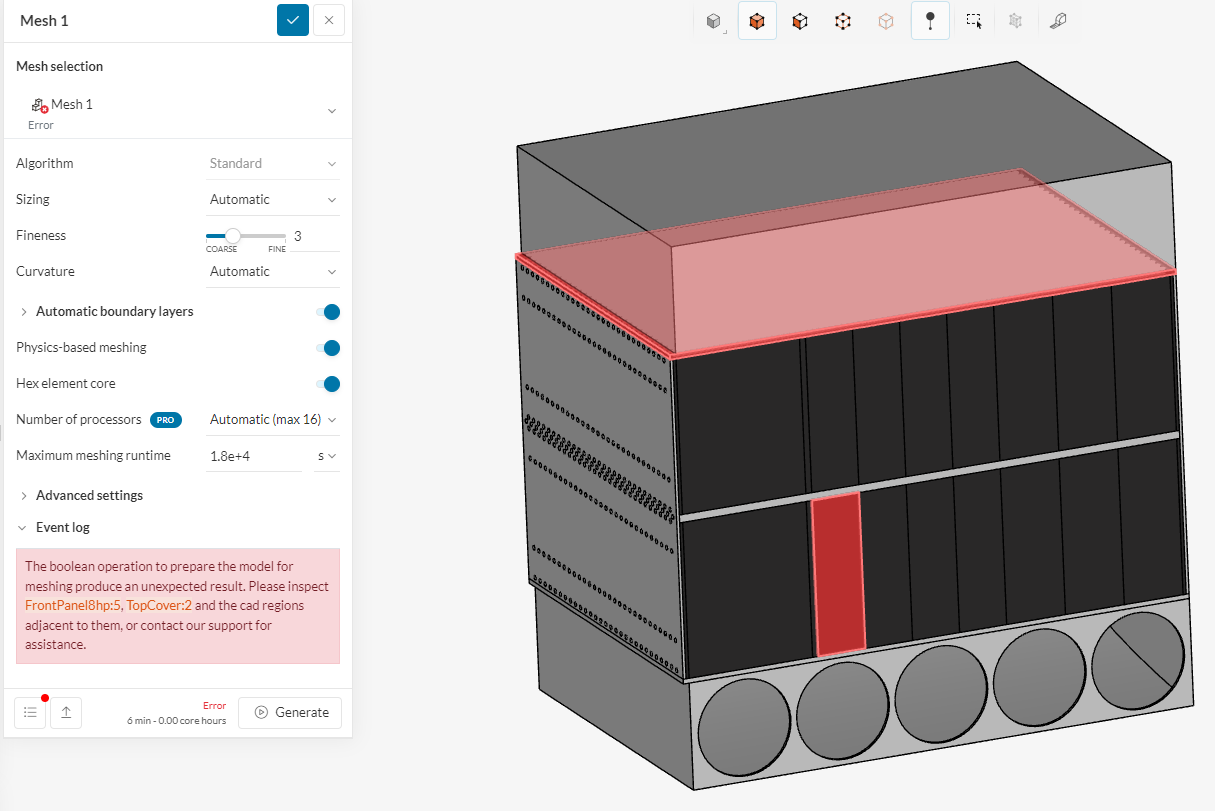The width and height of the screenshot is (1215, 811).
Task: Open the Curvature dropdown
Action: click(273, 272)
